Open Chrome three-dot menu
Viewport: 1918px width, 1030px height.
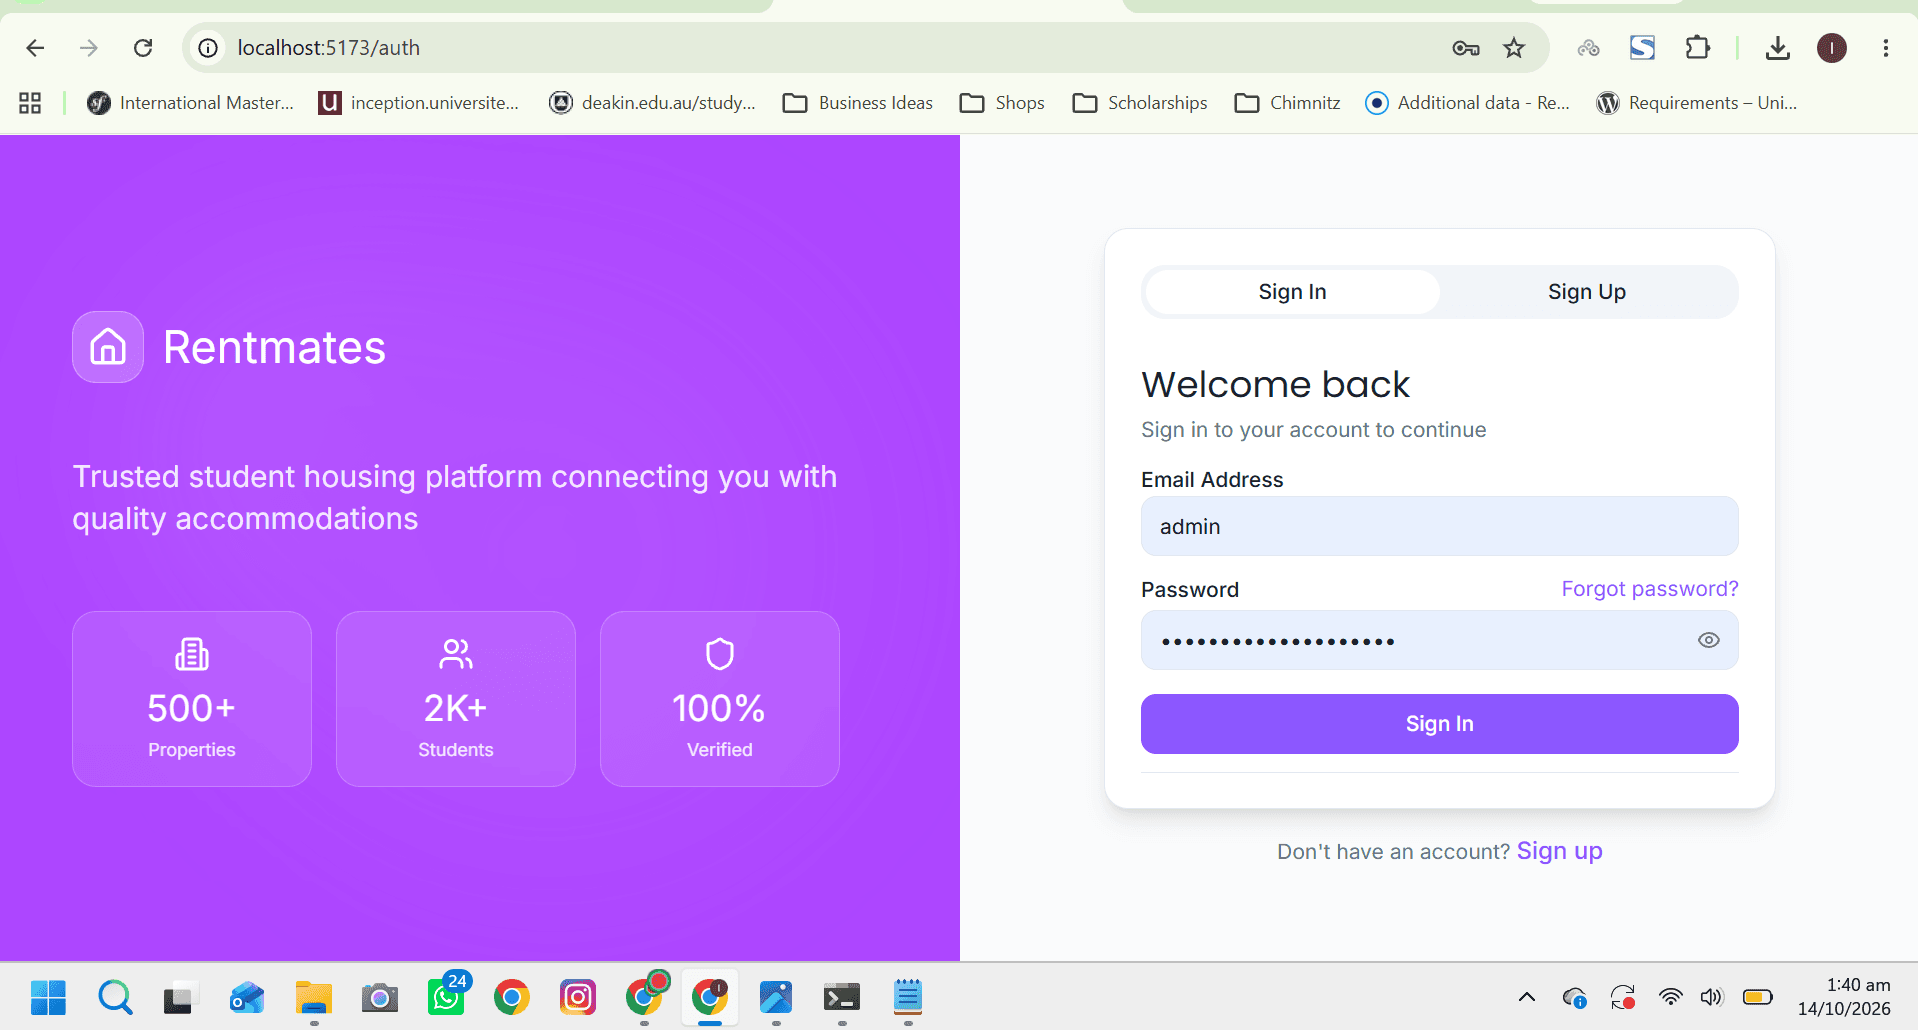(x=1885, y=48)
